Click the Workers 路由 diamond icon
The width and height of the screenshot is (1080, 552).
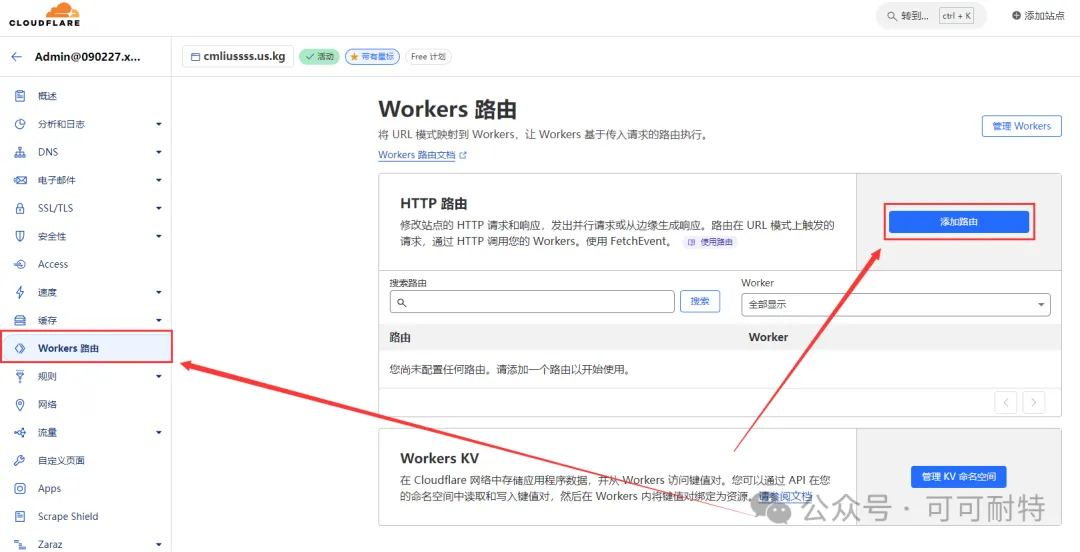[x=20, y=348]
